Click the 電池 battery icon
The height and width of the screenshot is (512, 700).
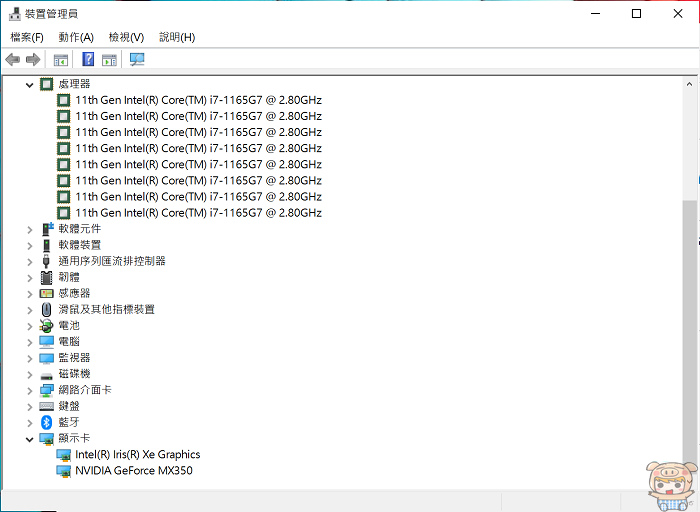point(46,326)
